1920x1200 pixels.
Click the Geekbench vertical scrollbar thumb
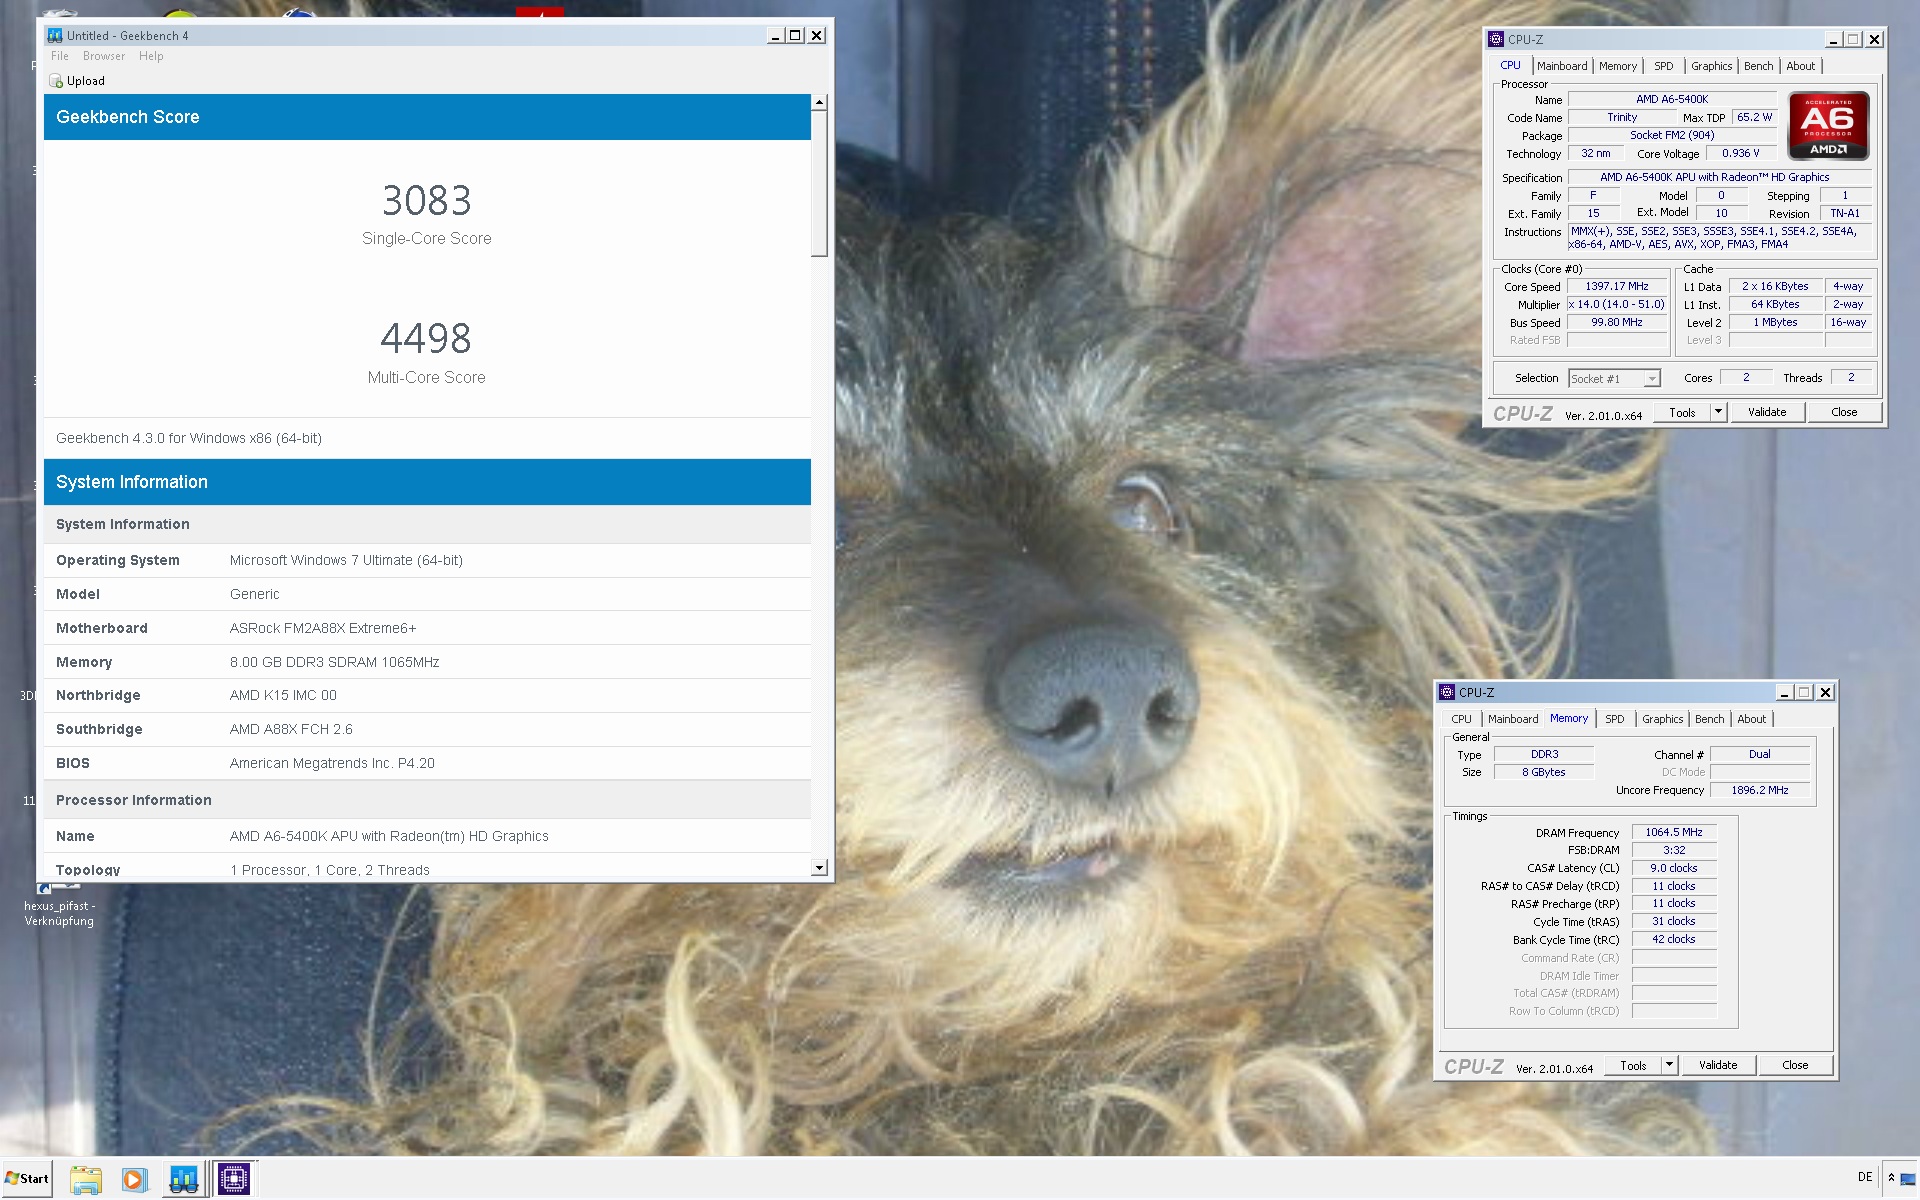point(819,183)
